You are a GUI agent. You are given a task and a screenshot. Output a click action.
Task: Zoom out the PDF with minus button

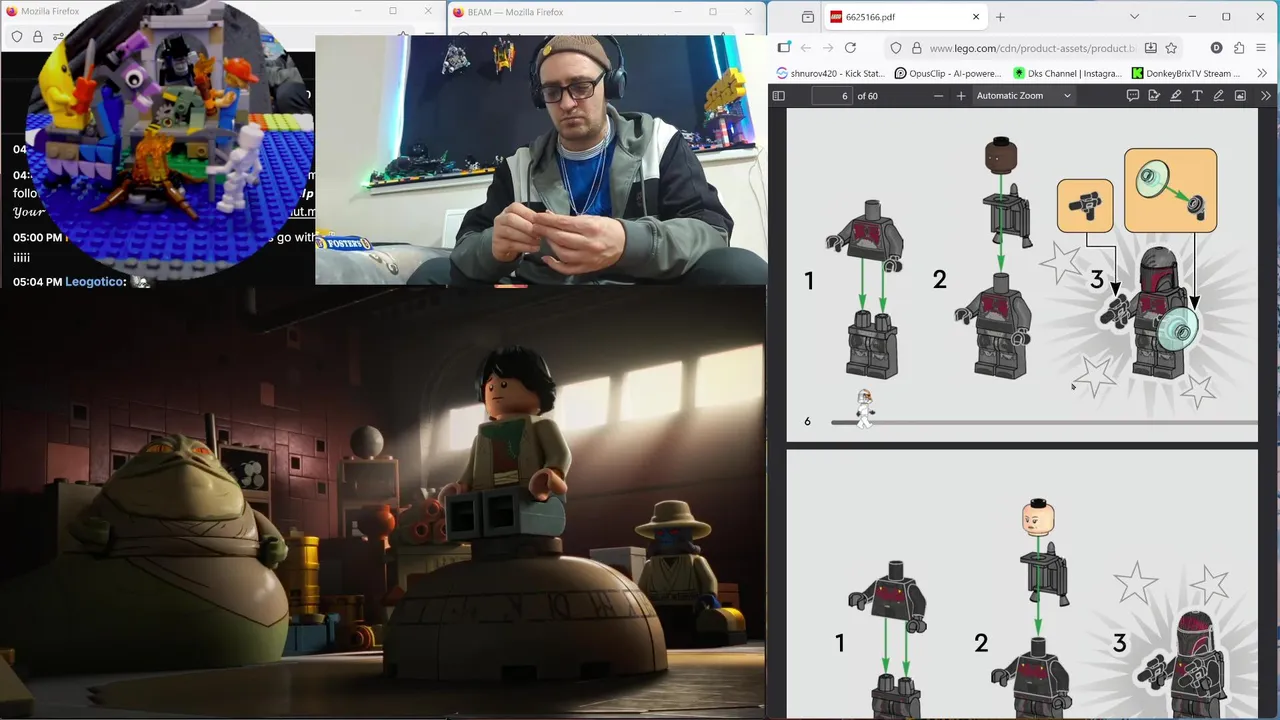(938, 96)
